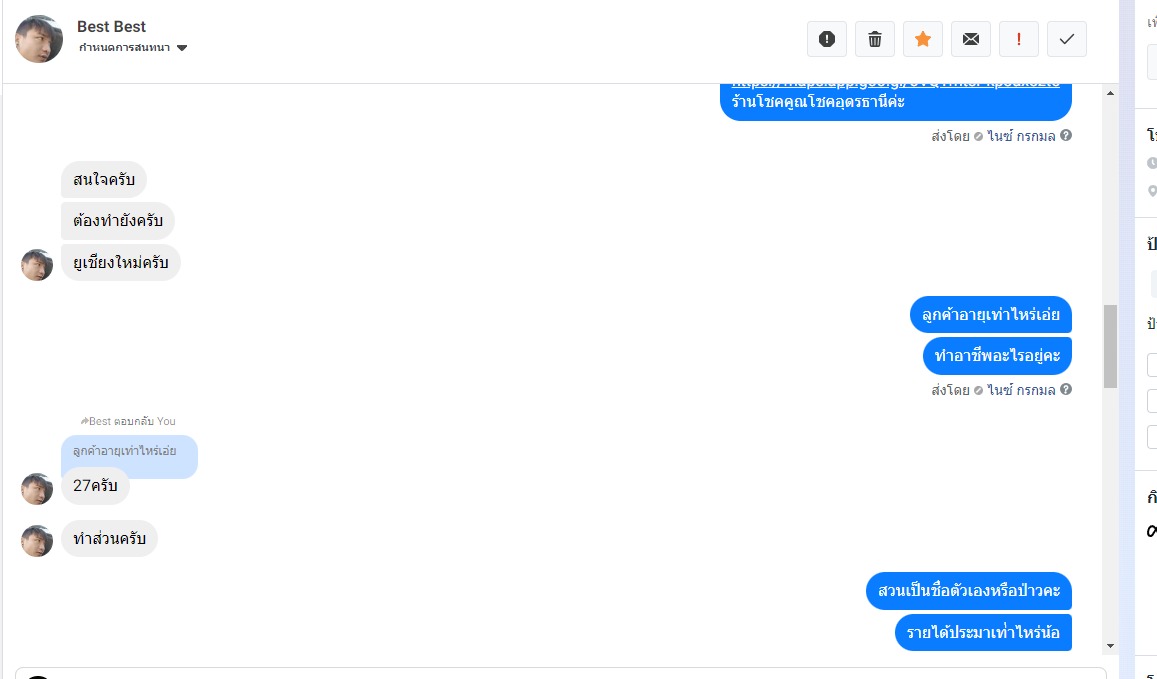
Task: Select the รายได้ประมาเท่าไหร่น้อ sent message
Action: coord(983,633)
